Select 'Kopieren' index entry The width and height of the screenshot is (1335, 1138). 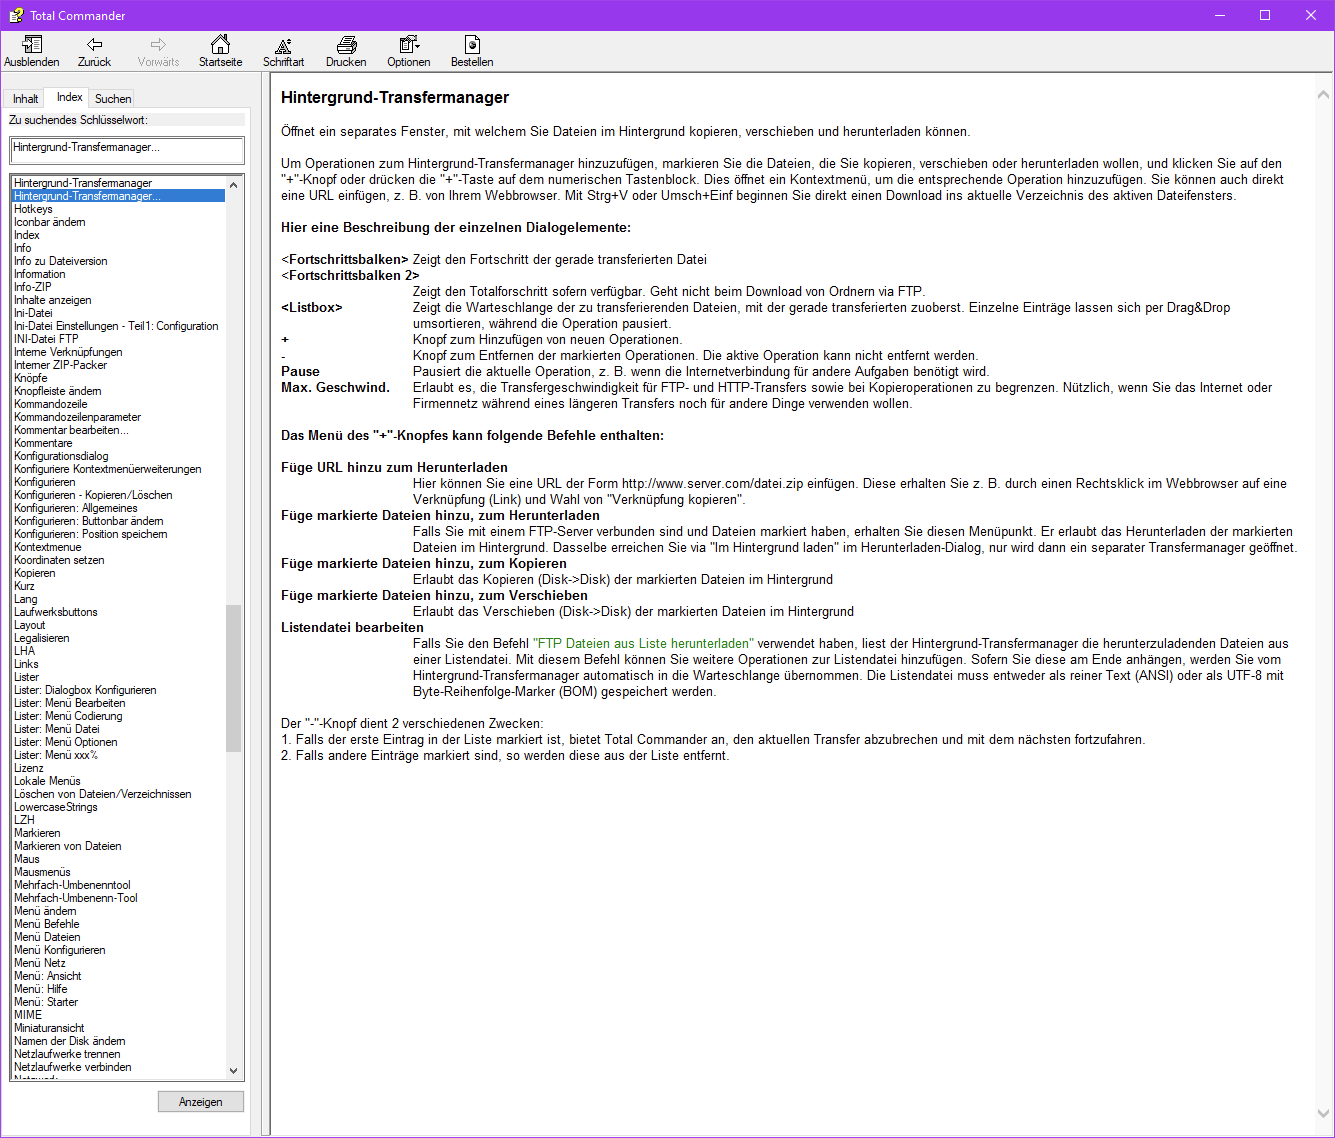[35, 573]
